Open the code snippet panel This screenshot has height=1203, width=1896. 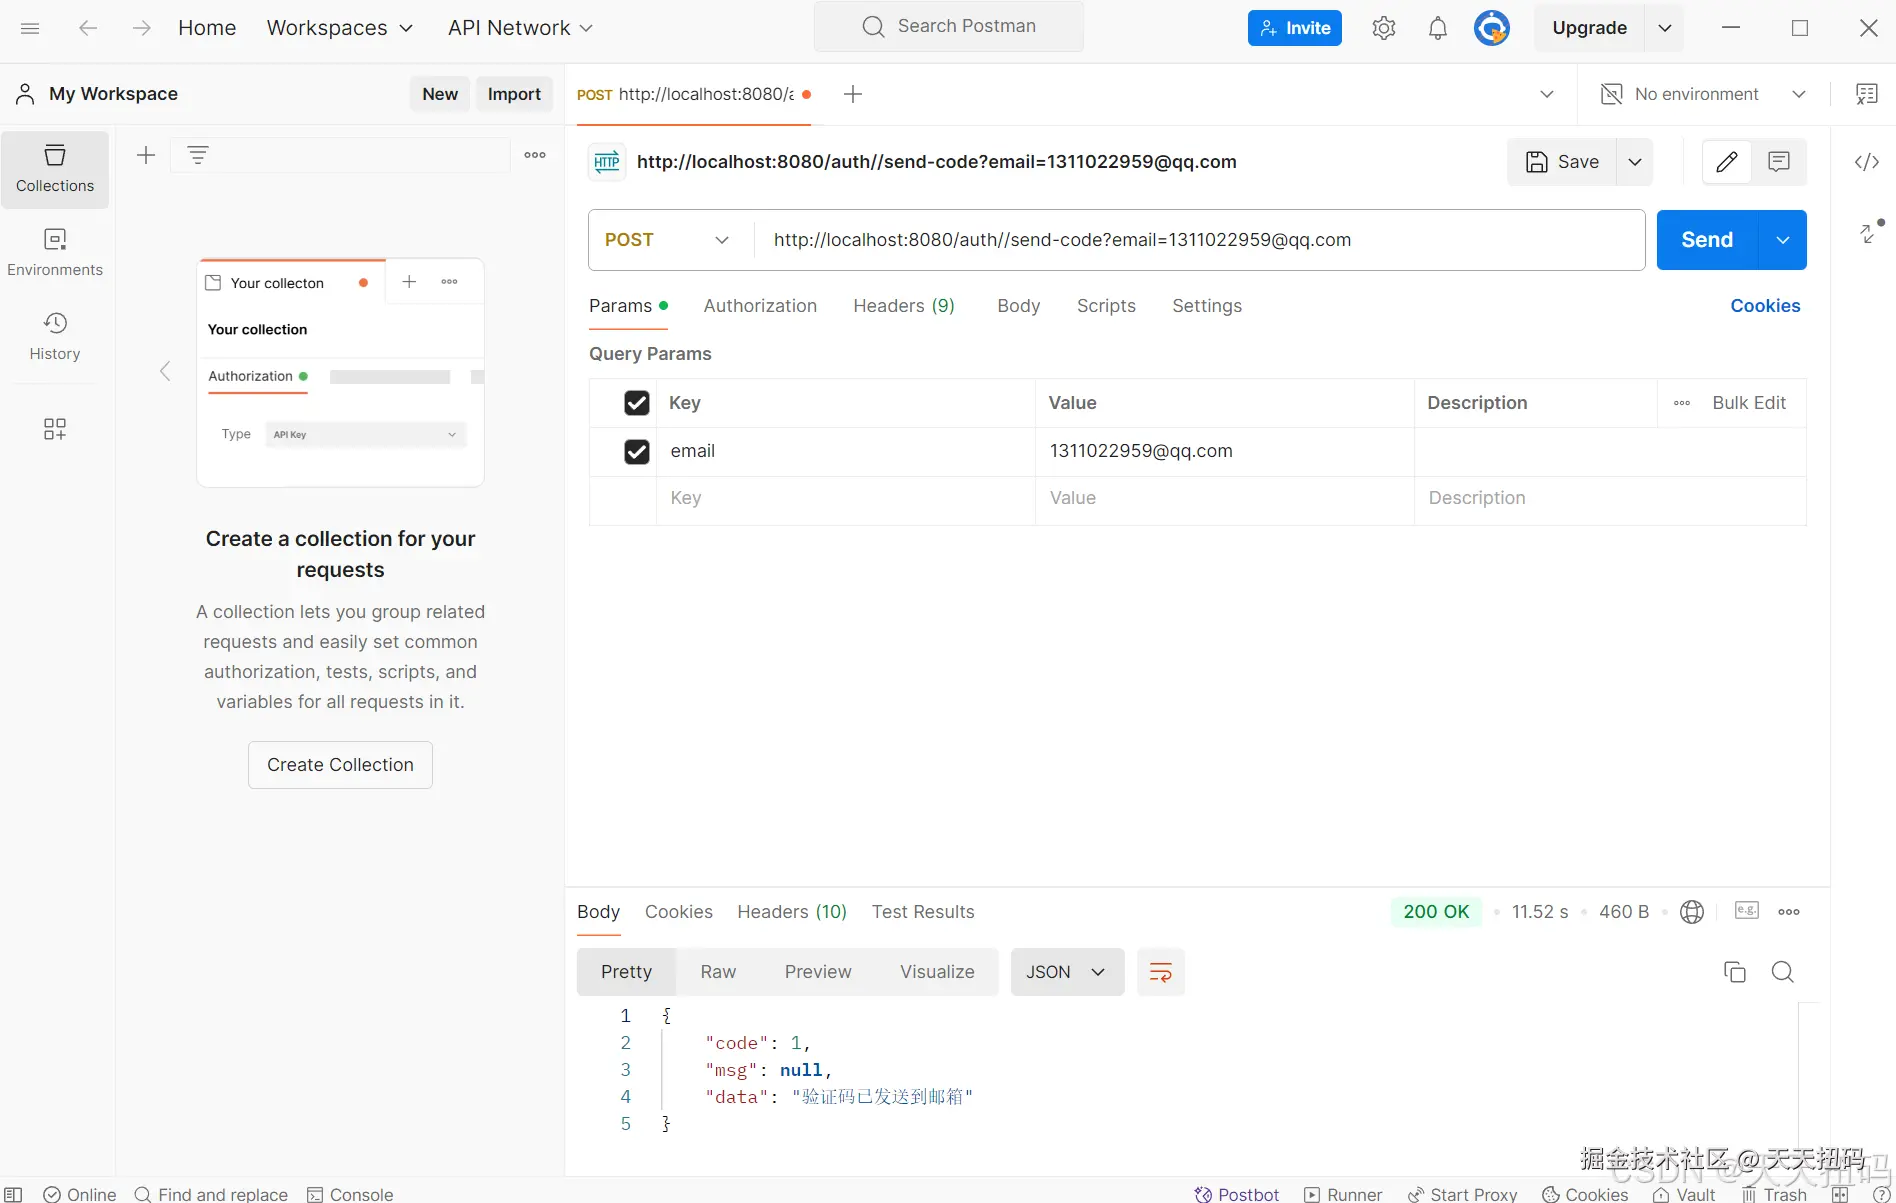1866,162
